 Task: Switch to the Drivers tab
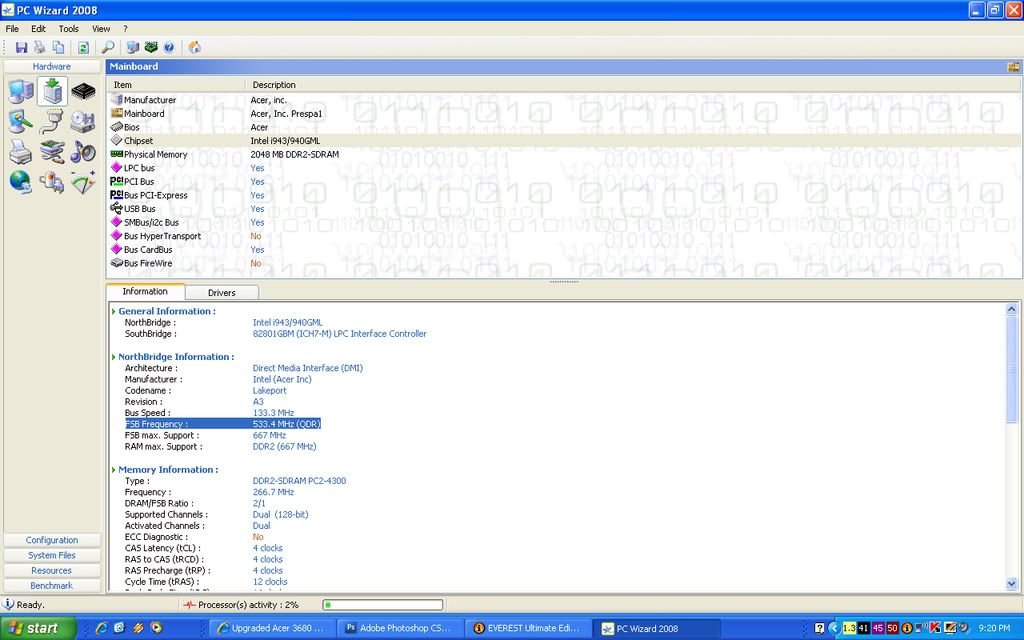point(221,293)
